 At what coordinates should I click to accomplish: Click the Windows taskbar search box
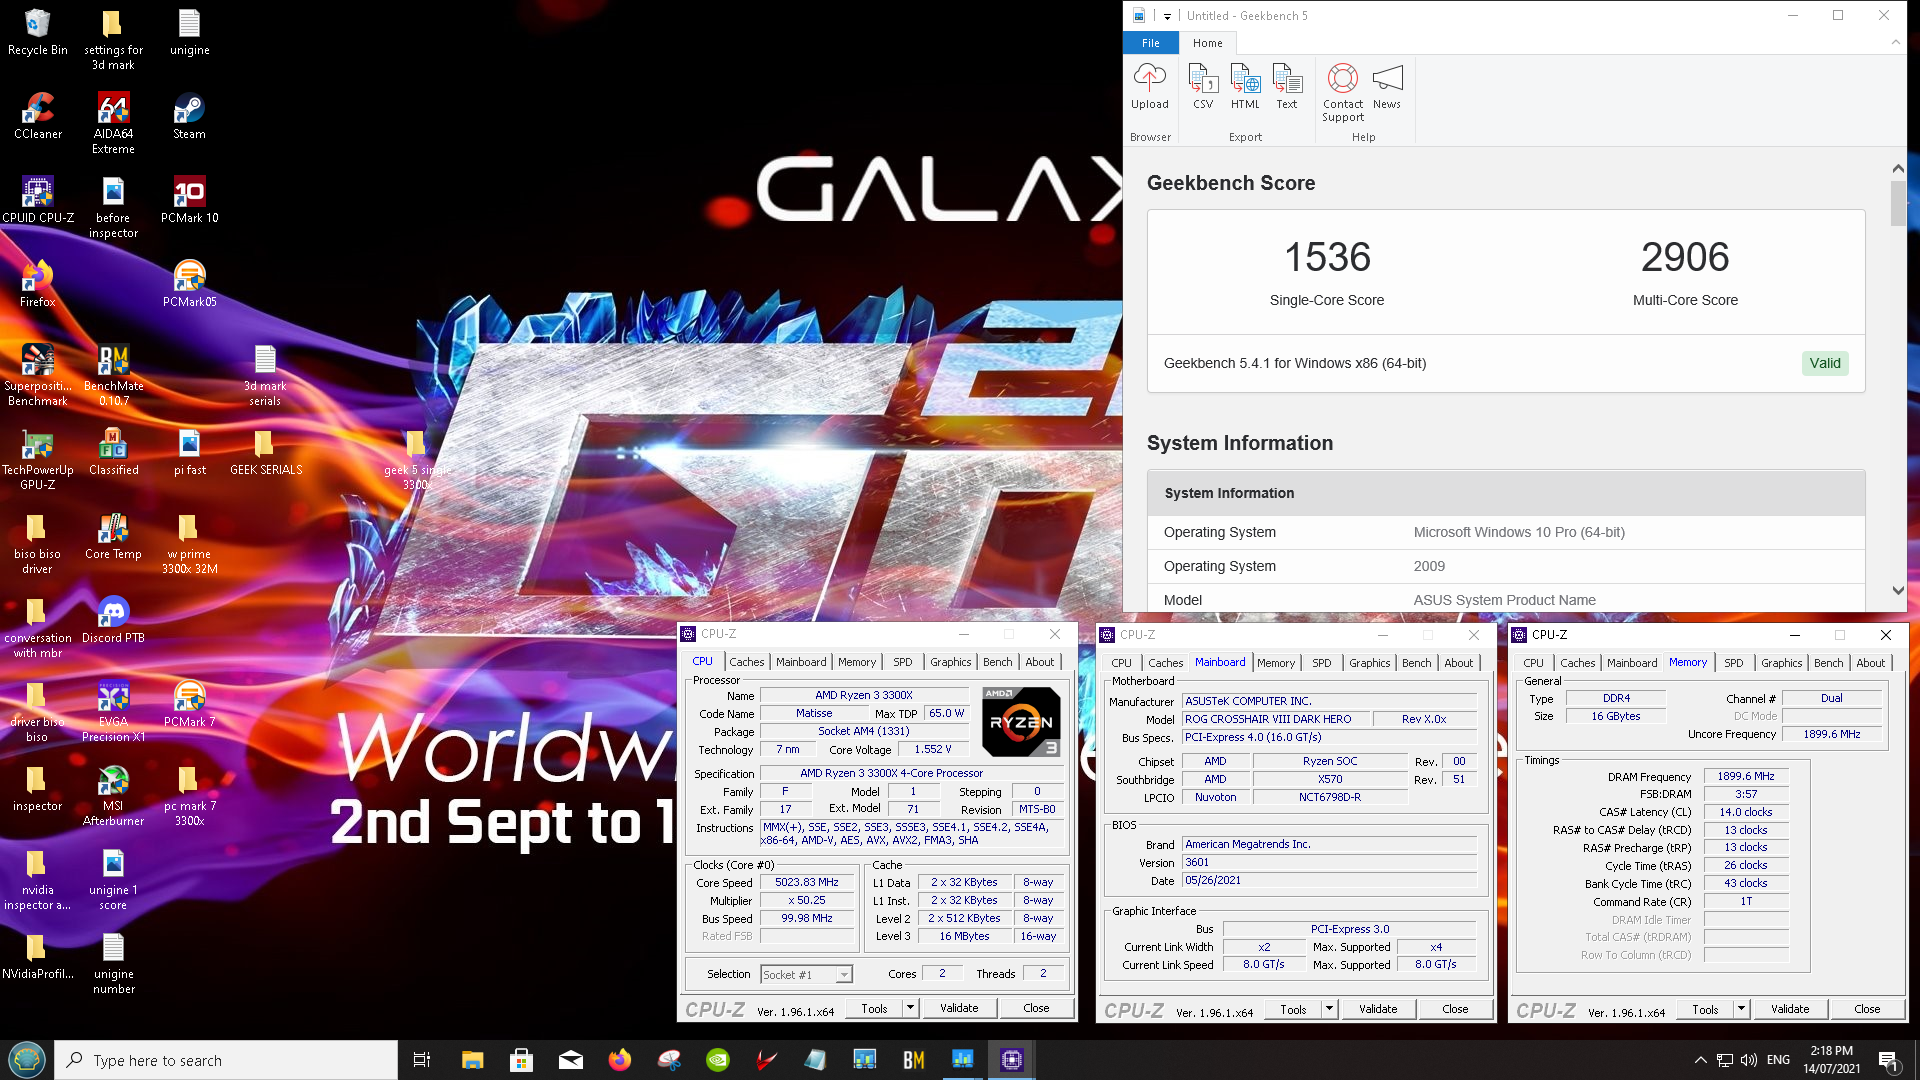point(226,1060)
